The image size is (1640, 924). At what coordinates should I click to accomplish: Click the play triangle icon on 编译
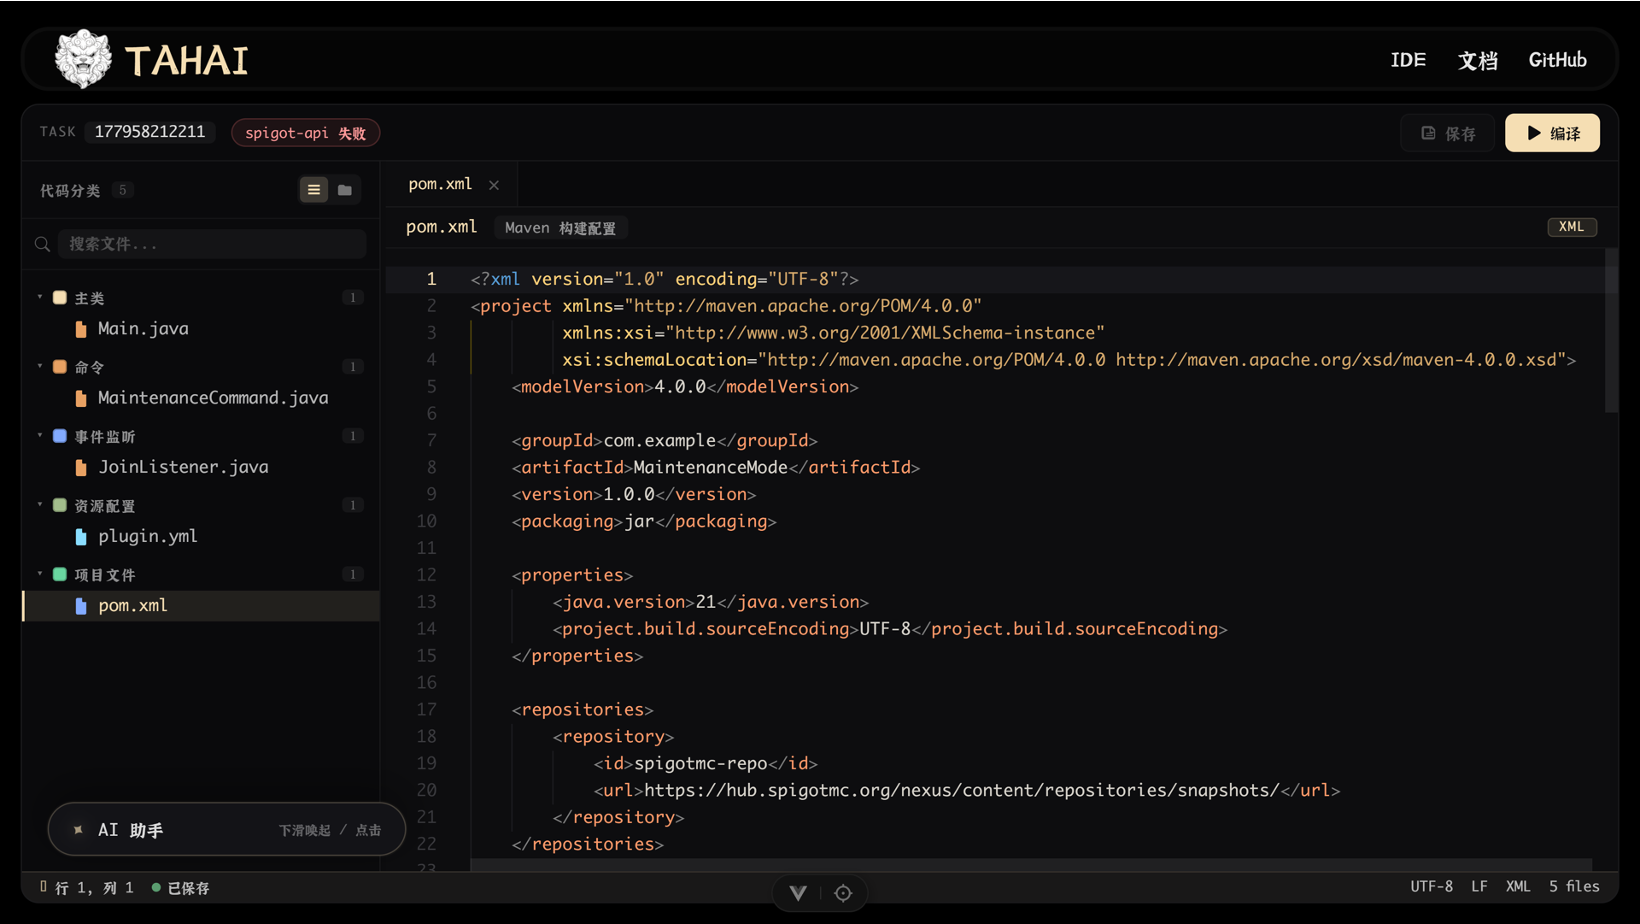[x=1533, y=133]
